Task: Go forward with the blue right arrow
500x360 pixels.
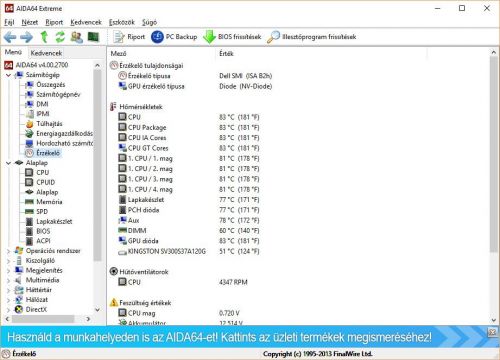Action: pyautogui.click(x=27, y=37)
